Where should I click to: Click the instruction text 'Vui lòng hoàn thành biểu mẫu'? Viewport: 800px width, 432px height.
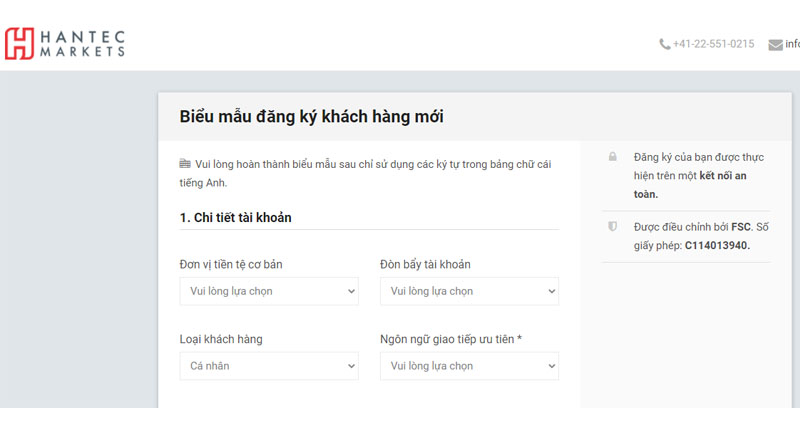(265, 164)
